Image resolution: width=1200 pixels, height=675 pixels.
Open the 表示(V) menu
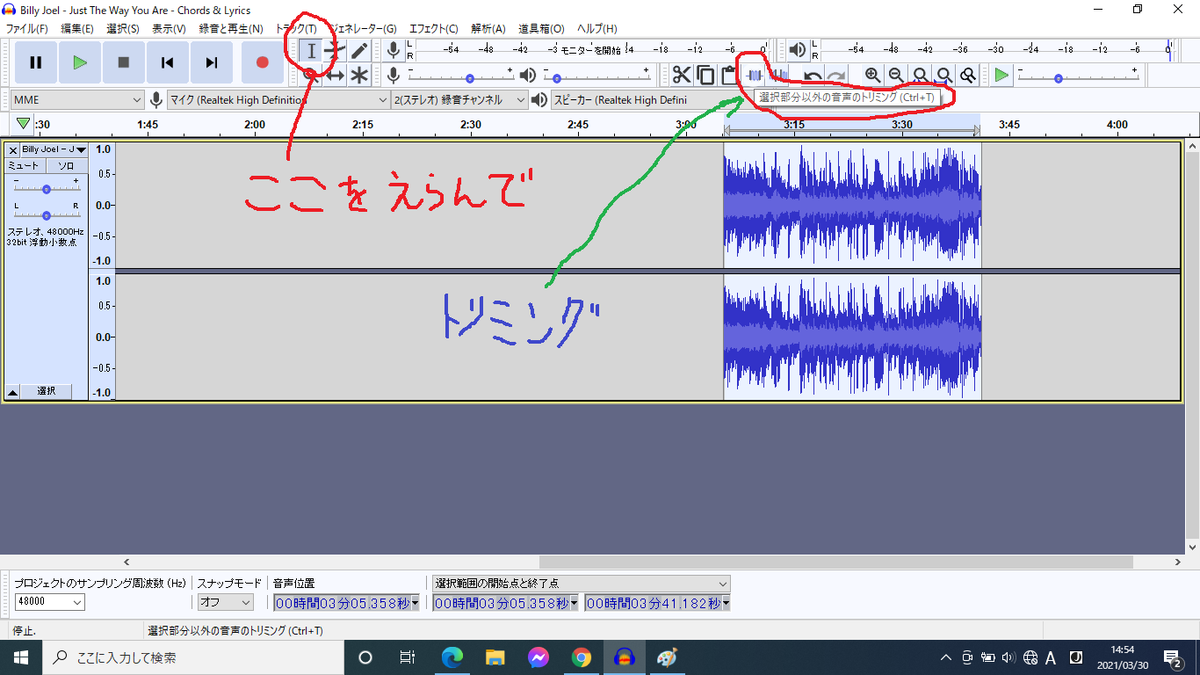click(169, 29)
